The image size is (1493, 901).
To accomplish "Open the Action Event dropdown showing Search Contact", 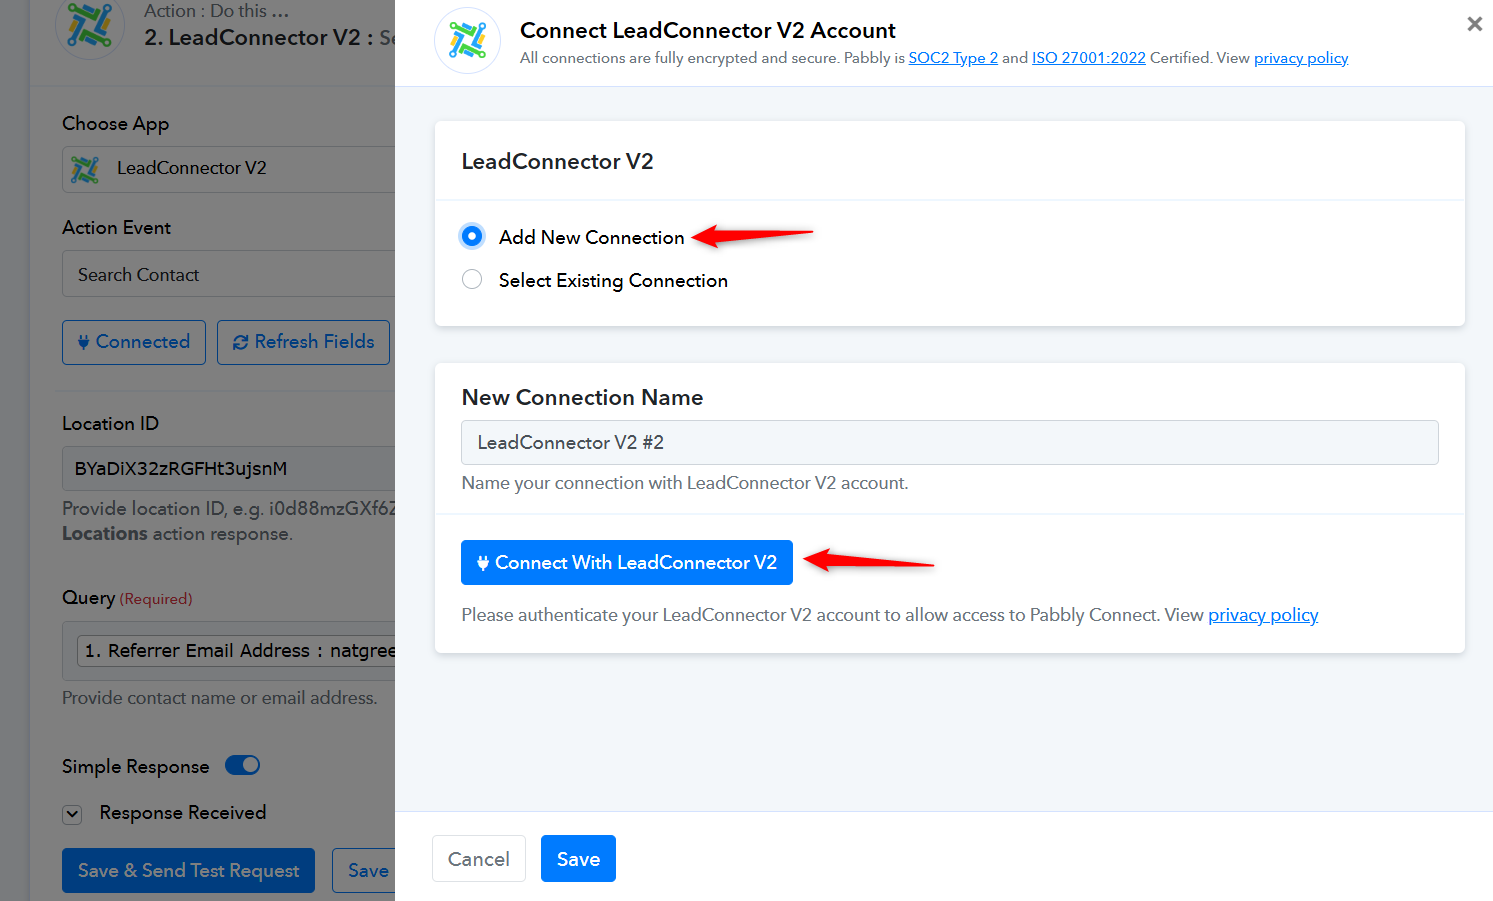I will click(229, 274).
